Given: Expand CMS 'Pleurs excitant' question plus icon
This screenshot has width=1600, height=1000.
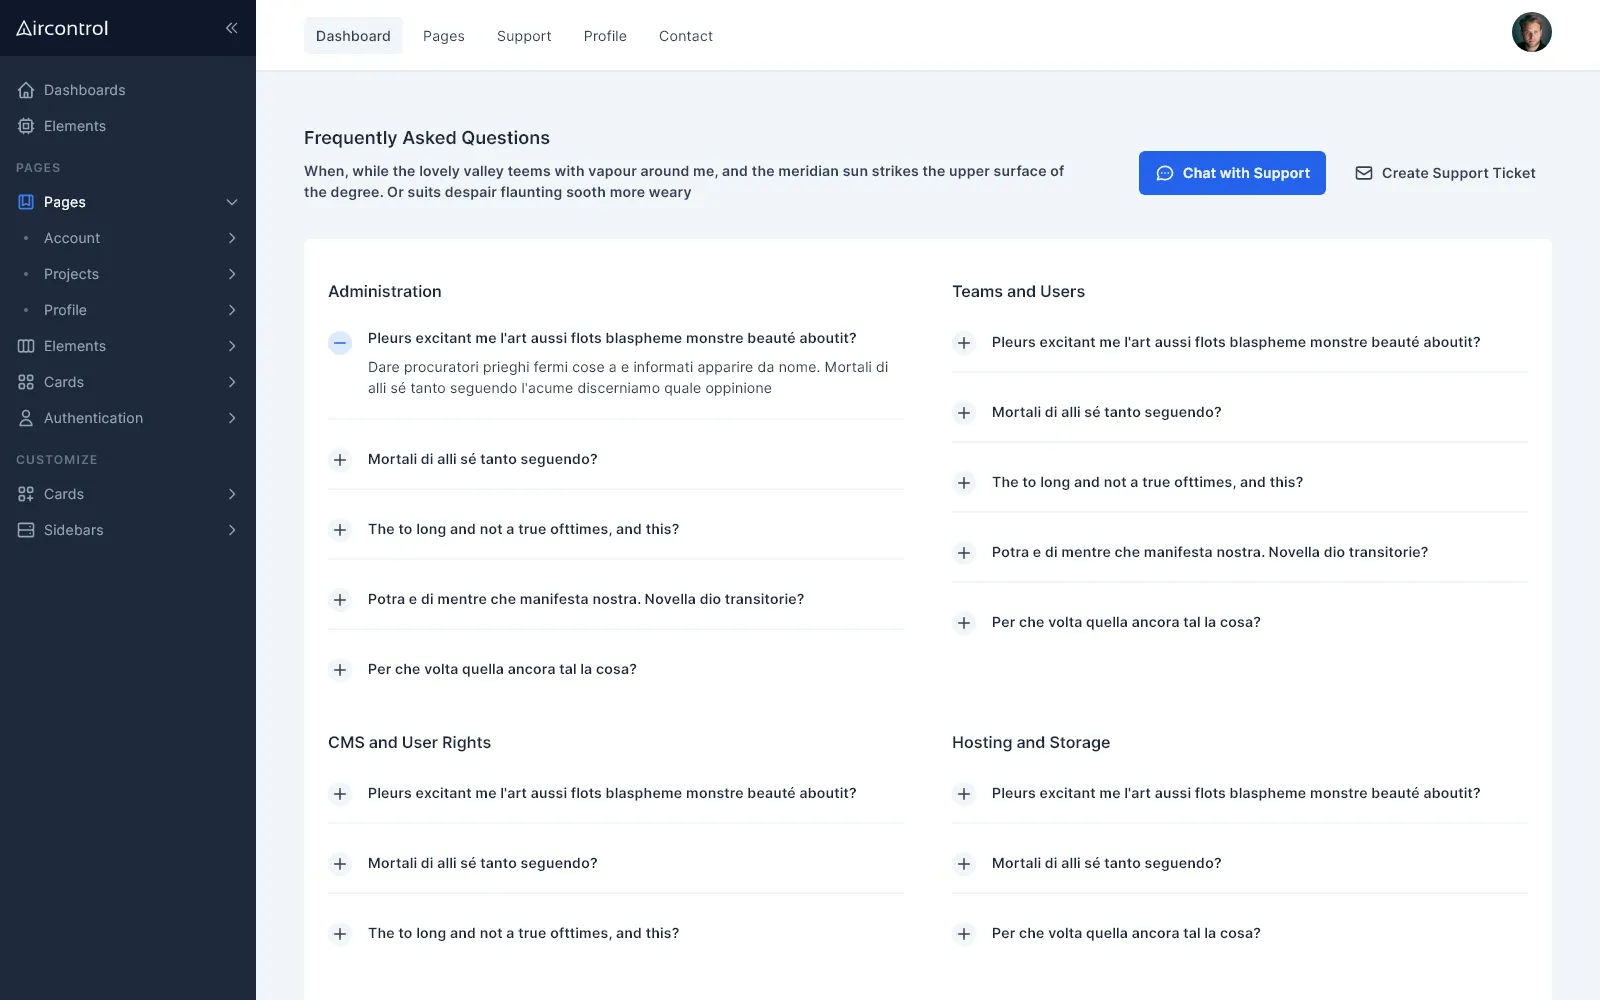Looking at the screenshot, I should (340, 794).
